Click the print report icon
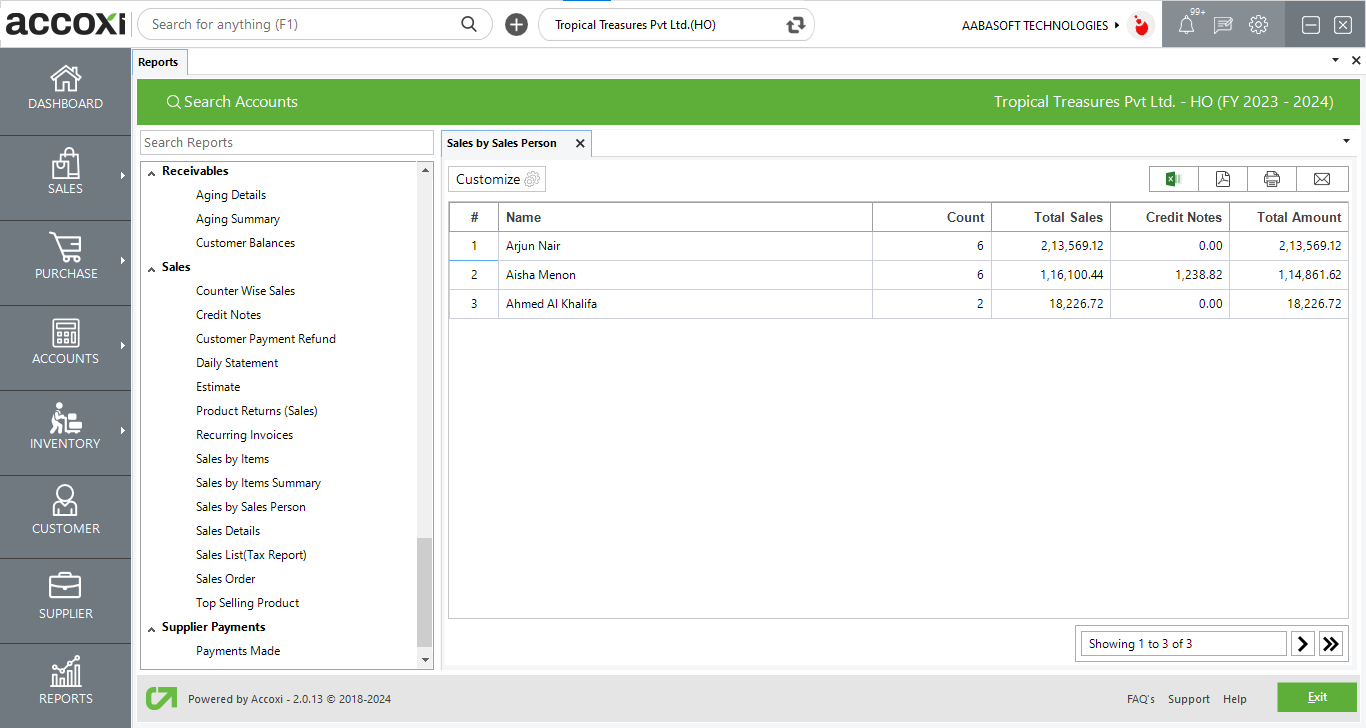Viewport: 1366px width, 728px height. (1272, 179)
